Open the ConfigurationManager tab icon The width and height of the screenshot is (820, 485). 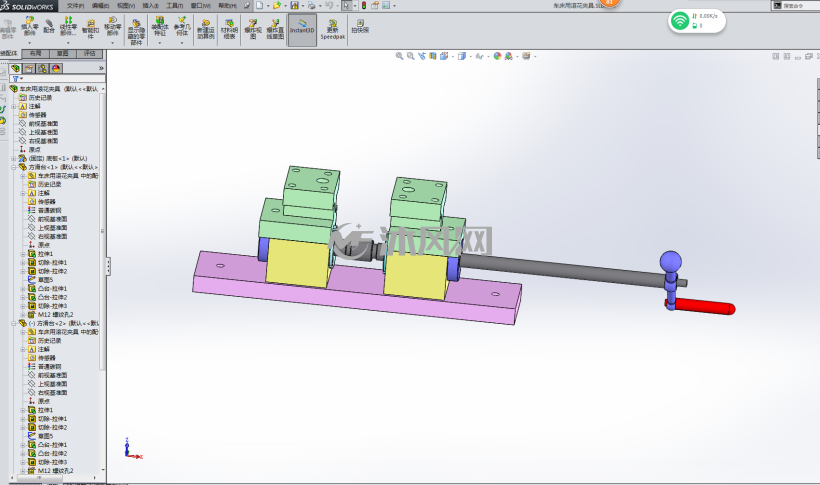click(42, 68)
